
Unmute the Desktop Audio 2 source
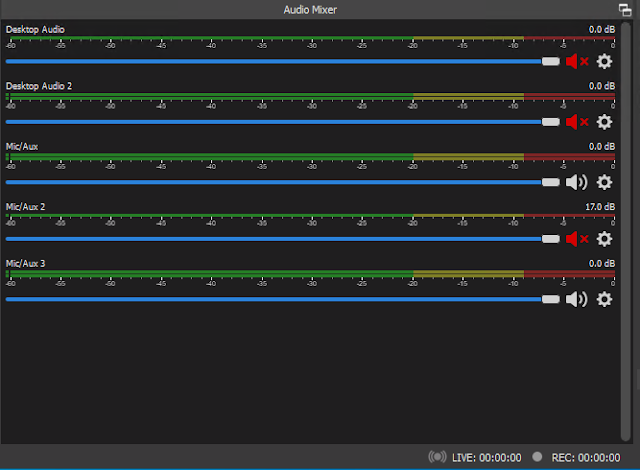tap(577, 122)
